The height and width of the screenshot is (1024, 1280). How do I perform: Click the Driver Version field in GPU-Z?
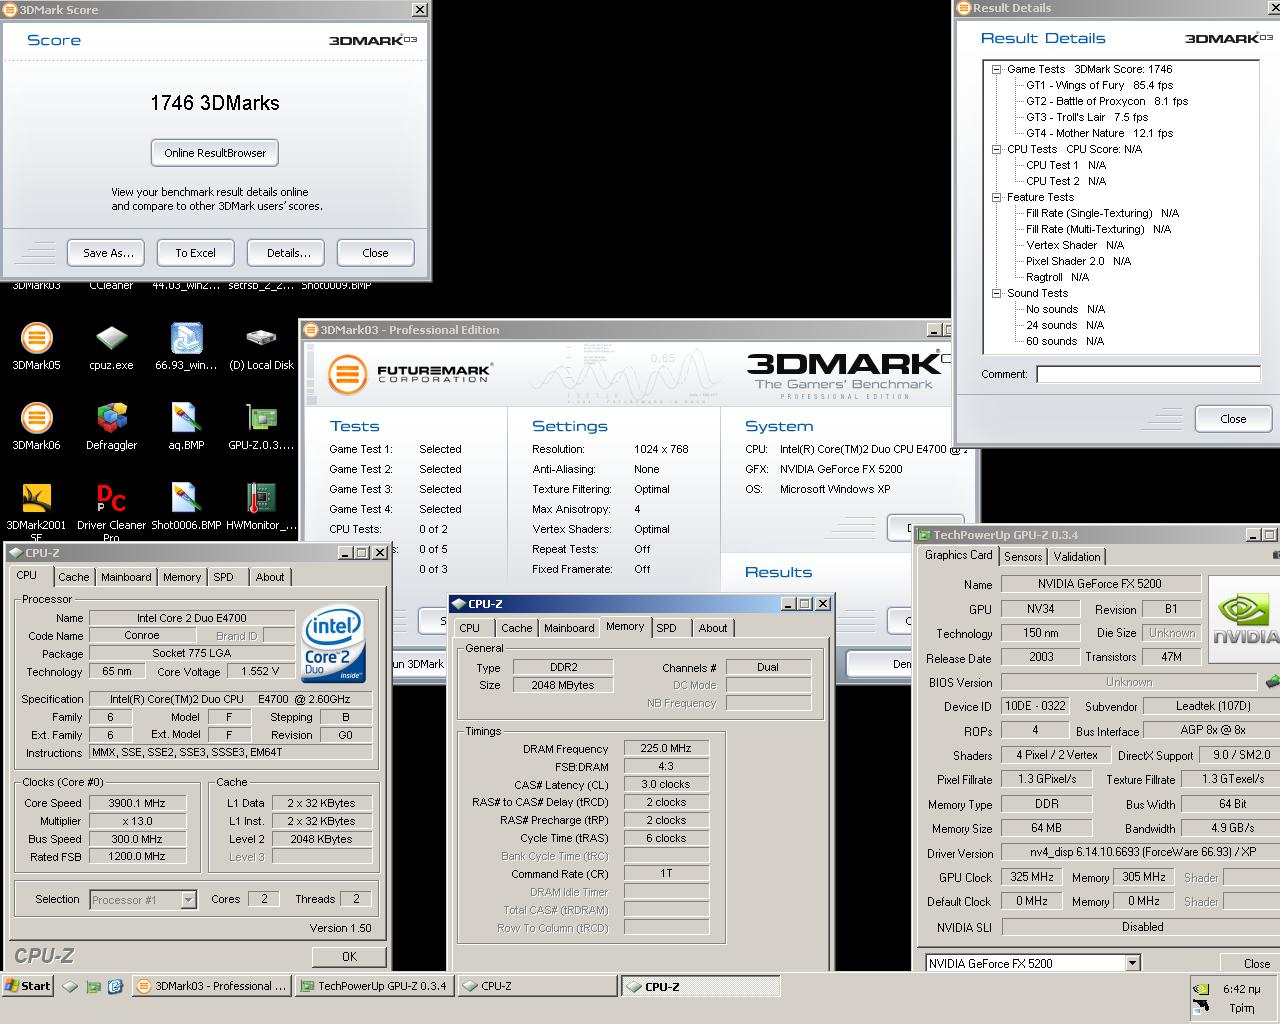(x=1140, y=853)
